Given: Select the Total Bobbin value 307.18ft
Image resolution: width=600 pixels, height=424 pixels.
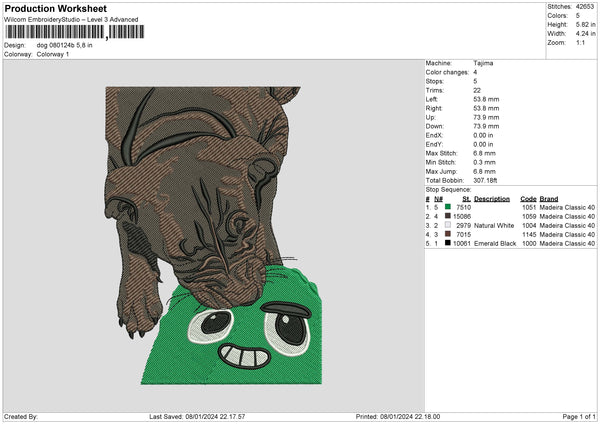Looking at the screenshot, I should (486, 178).
